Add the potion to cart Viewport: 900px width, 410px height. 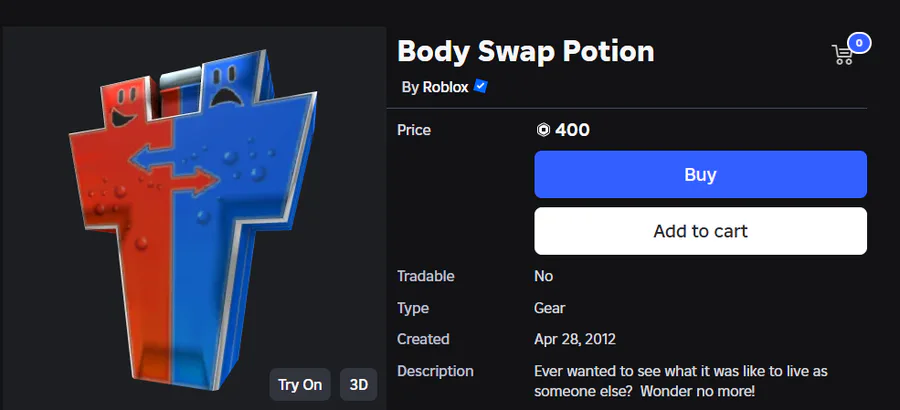pos(700,231)
